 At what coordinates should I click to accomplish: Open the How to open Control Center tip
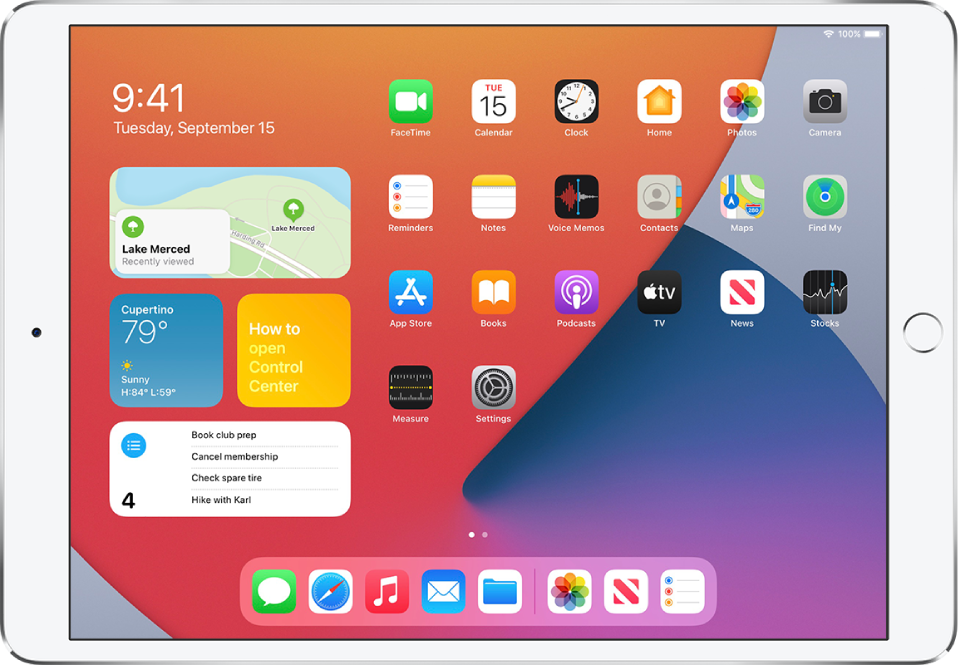(294, 350)
